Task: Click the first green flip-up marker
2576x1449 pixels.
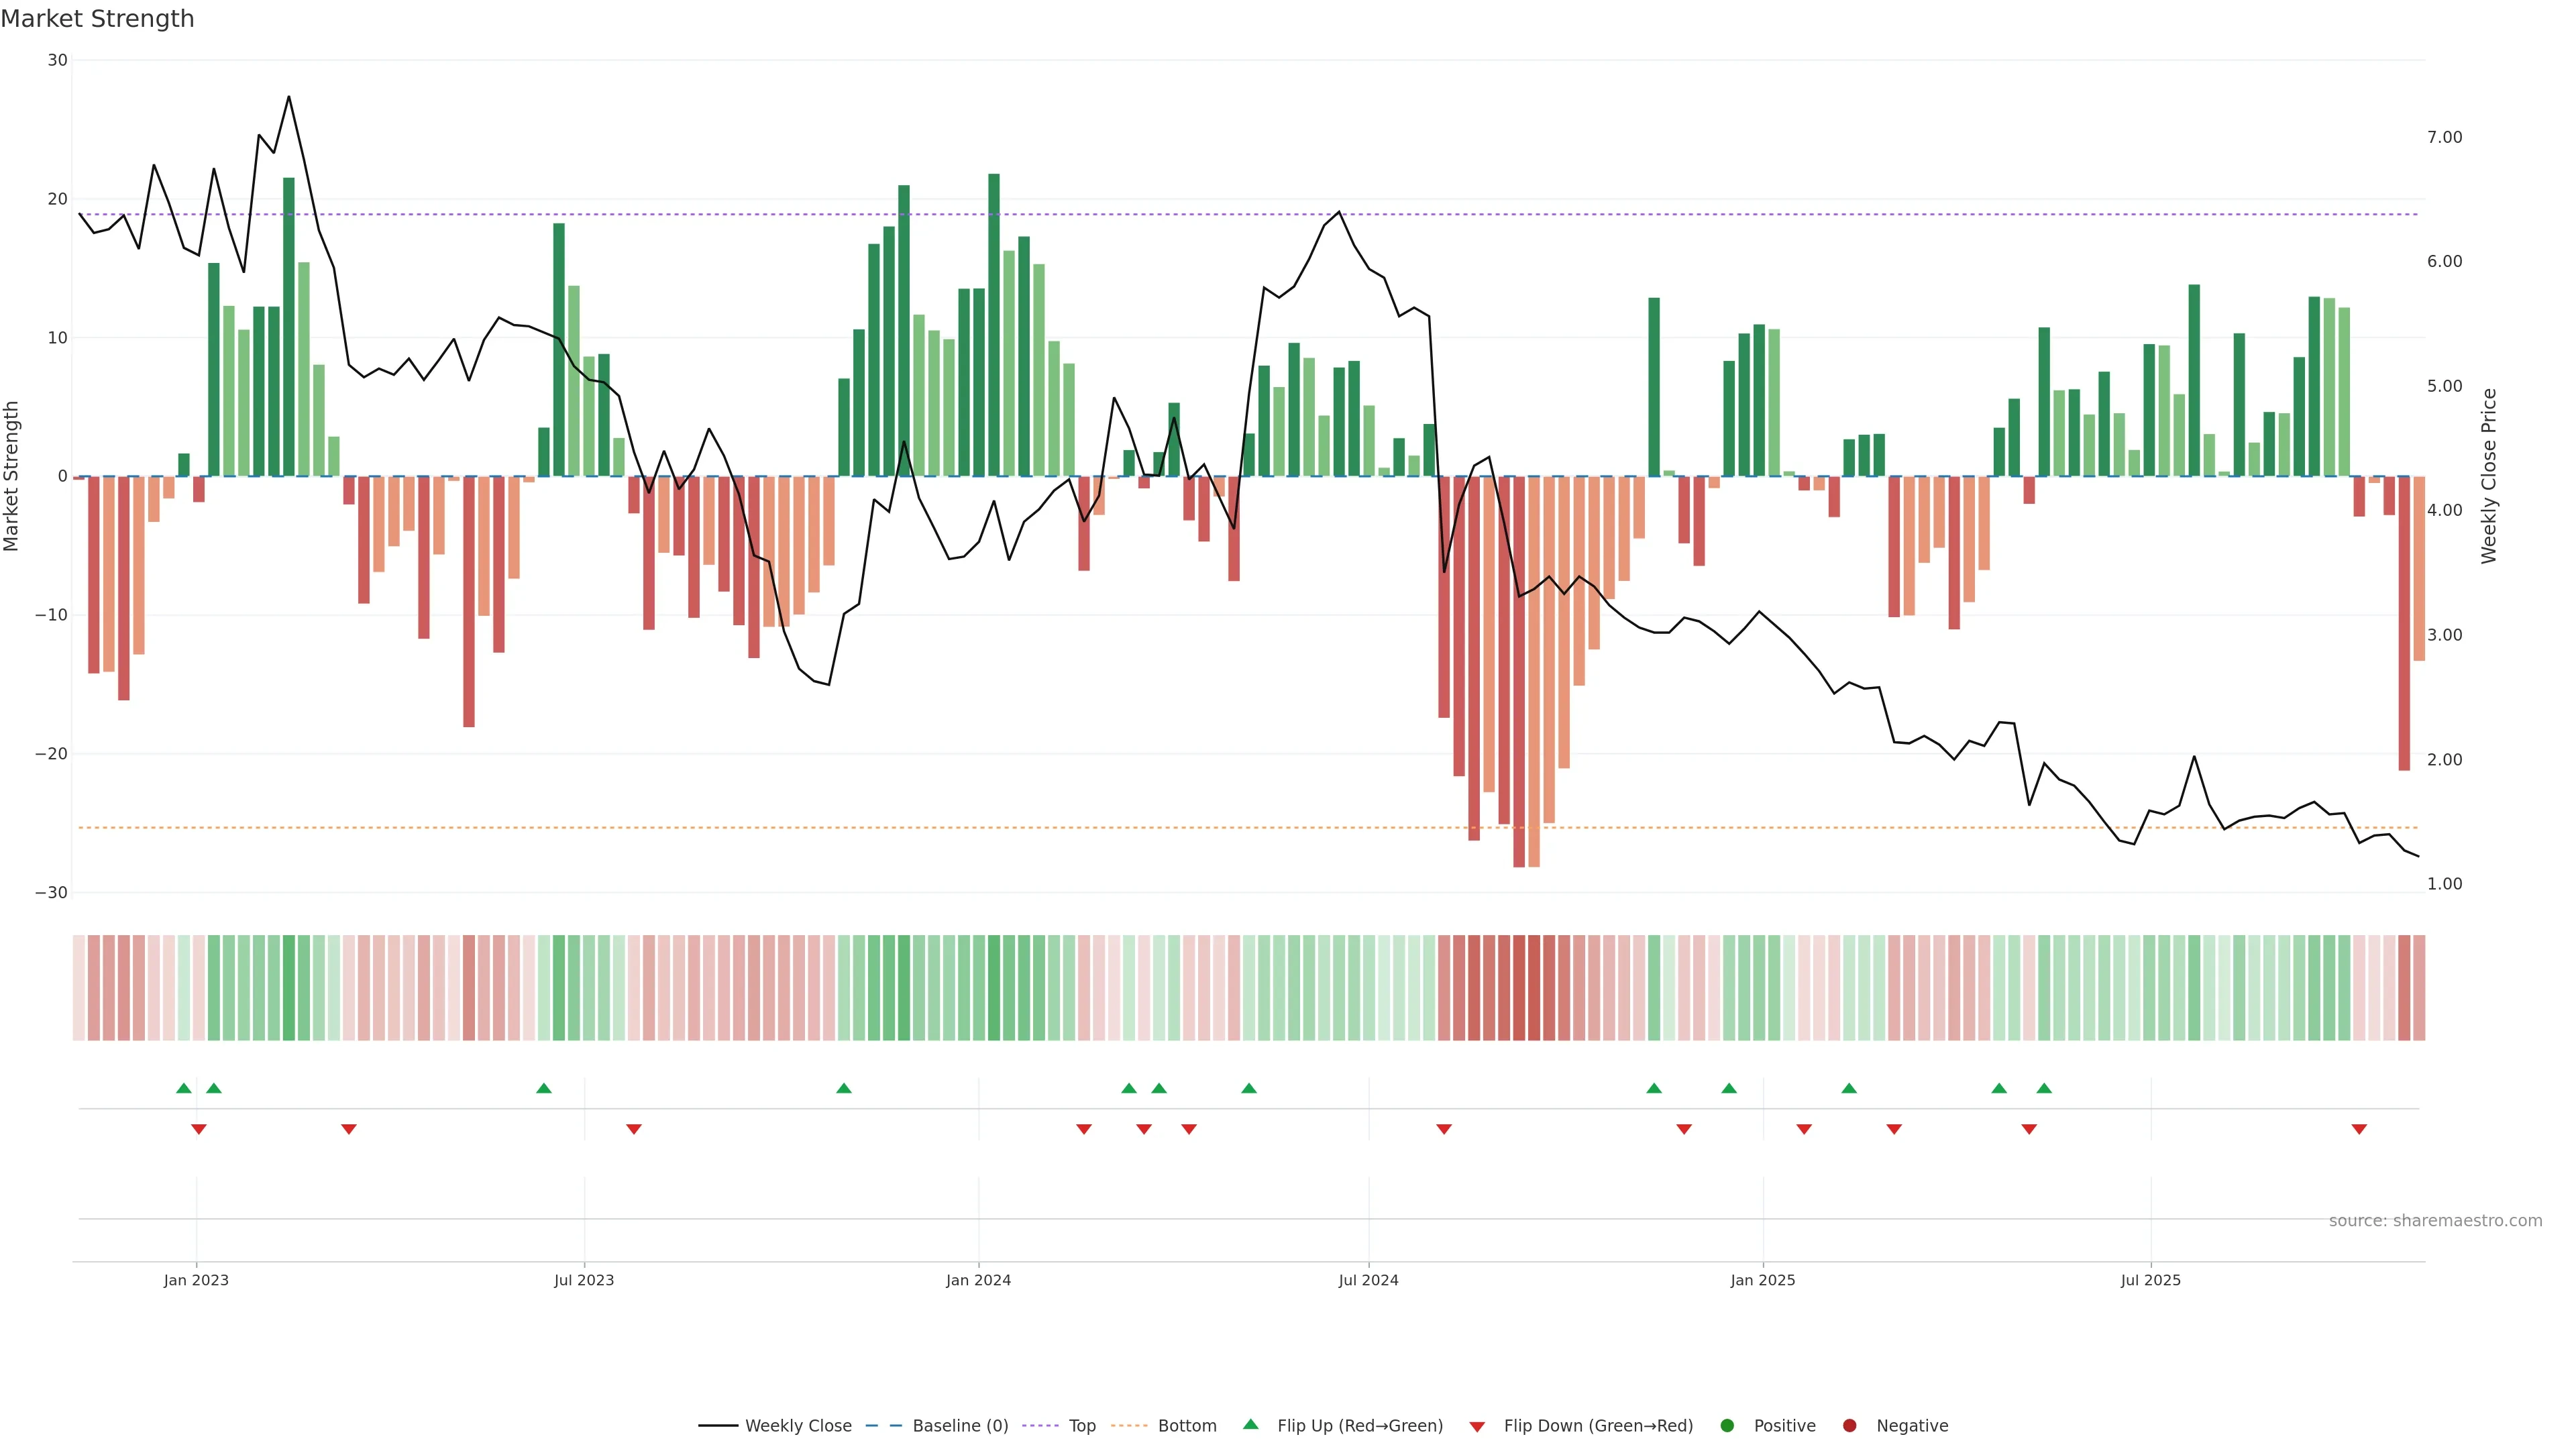Action: coord(183,1088)
